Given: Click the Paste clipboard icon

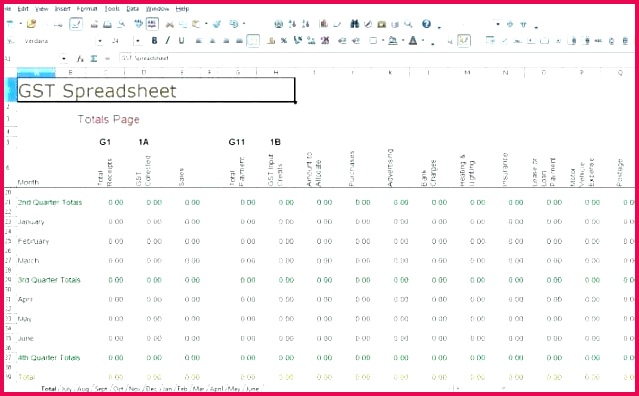Looking at the screenshot, I should tap(196, 24).
